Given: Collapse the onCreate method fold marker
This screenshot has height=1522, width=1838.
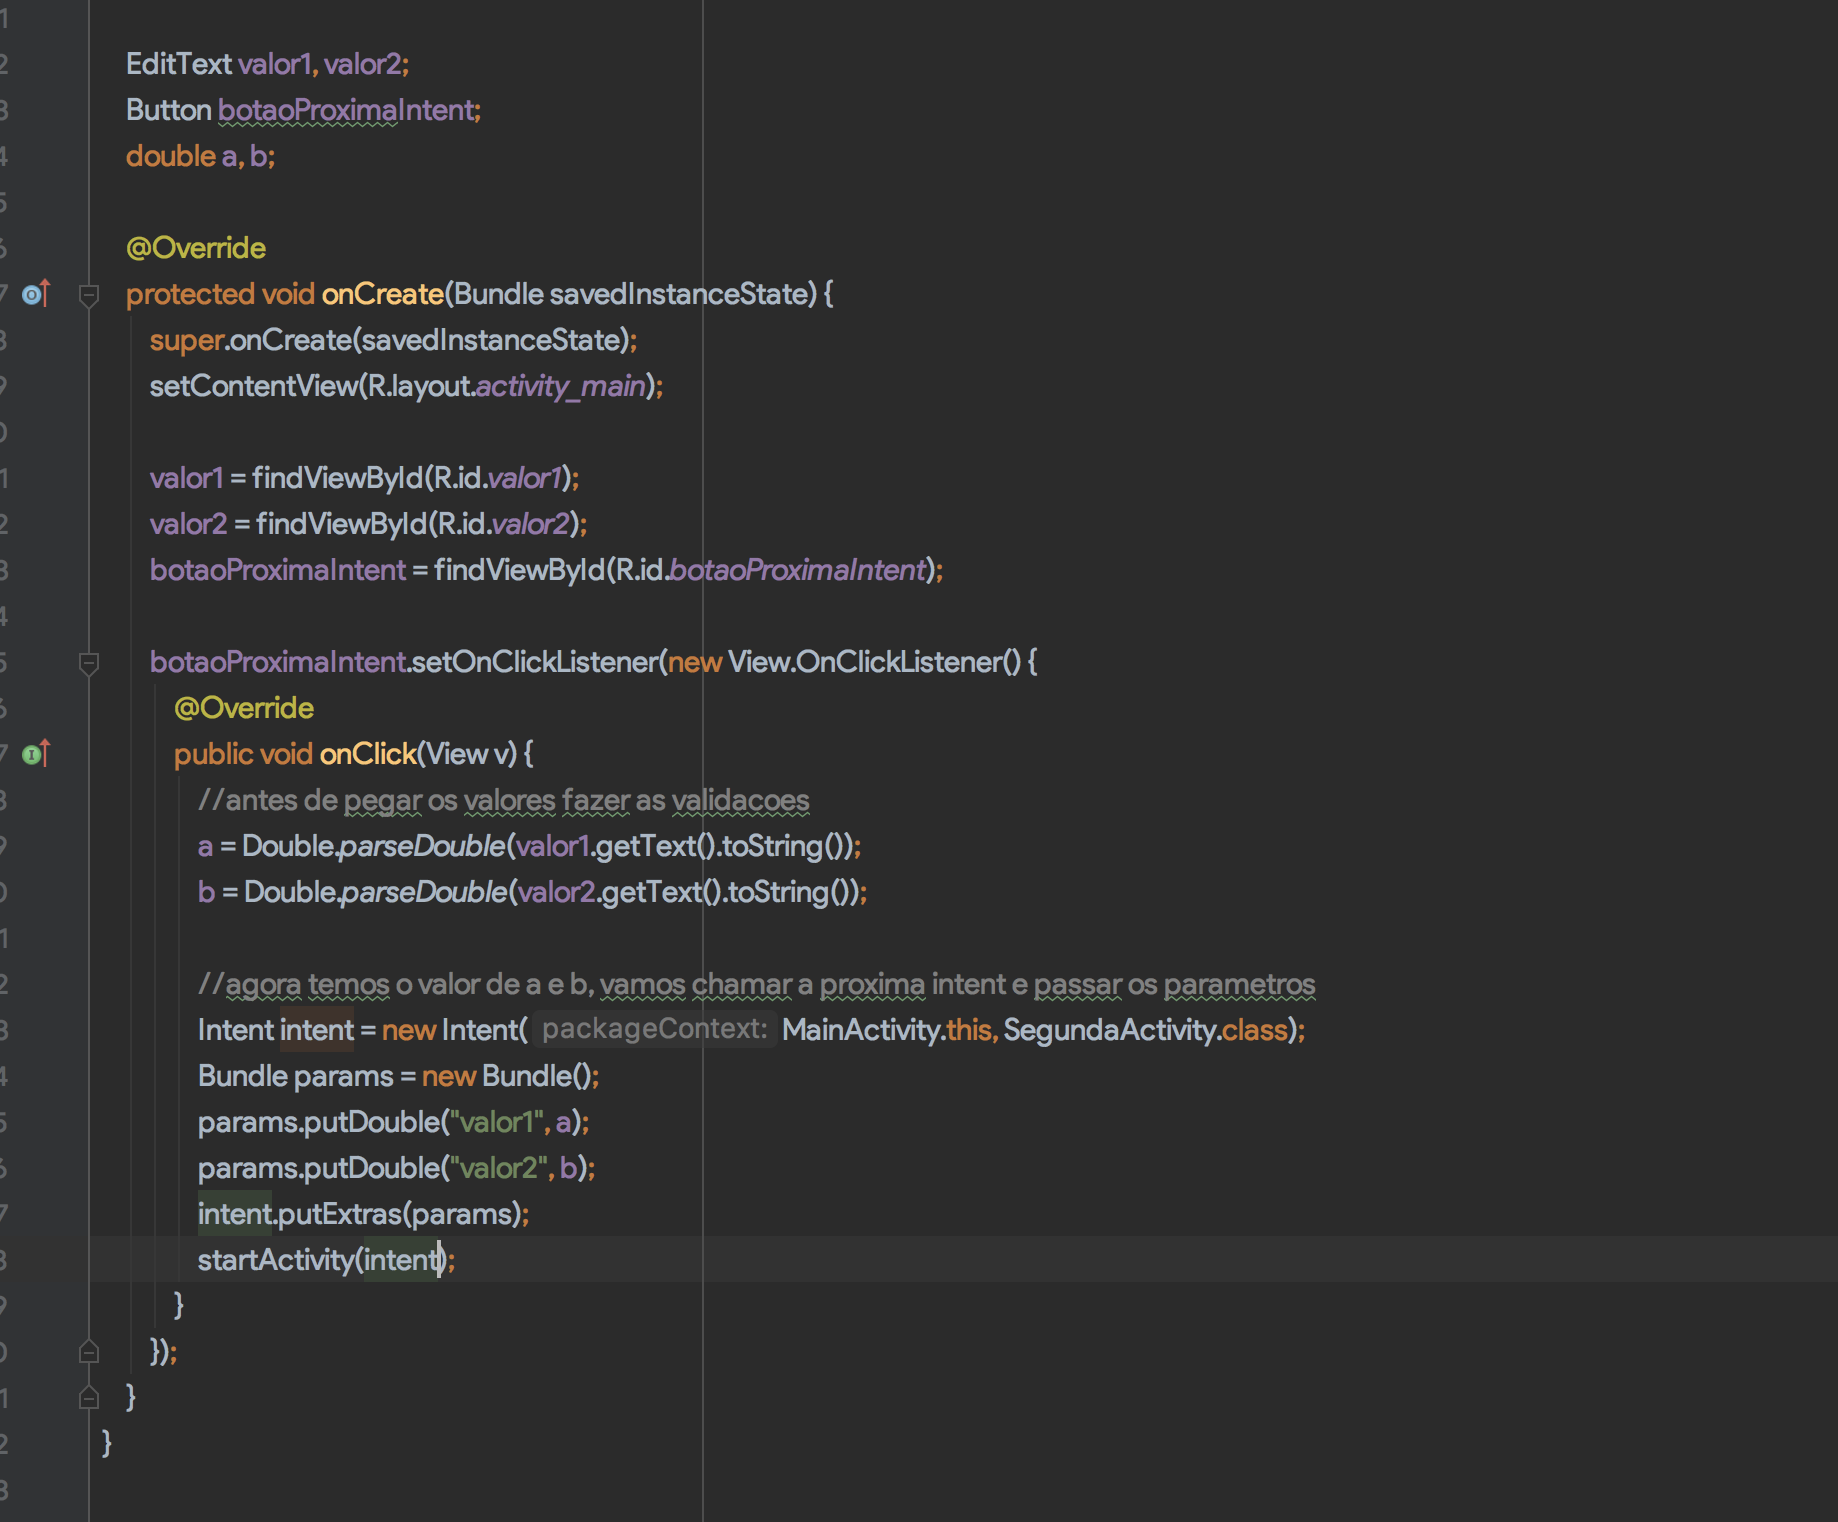Looking at the screenshot, I should pos(89,295).
